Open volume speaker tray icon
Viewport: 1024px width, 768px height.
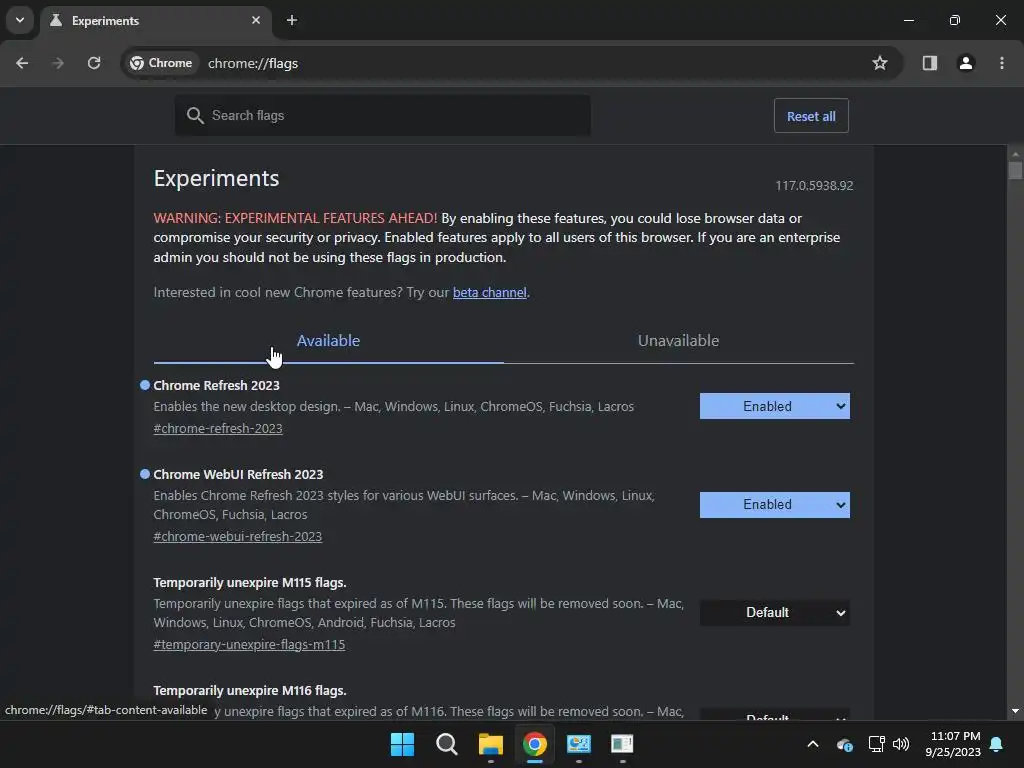point(901,744)
